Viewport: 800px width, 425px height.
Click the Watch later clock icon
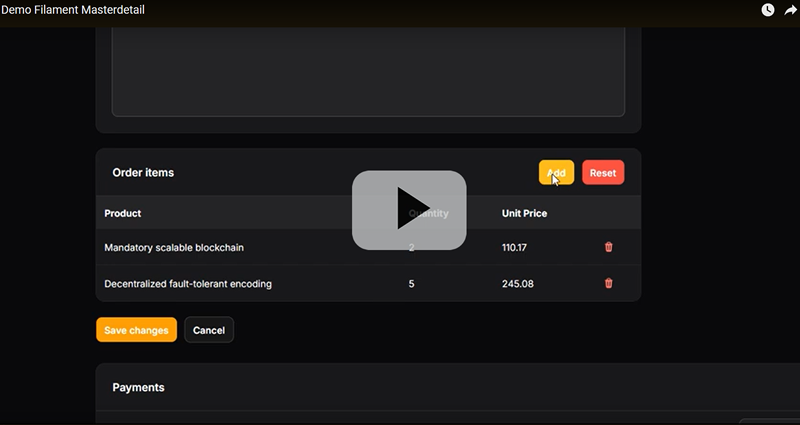tap(767, 10)
